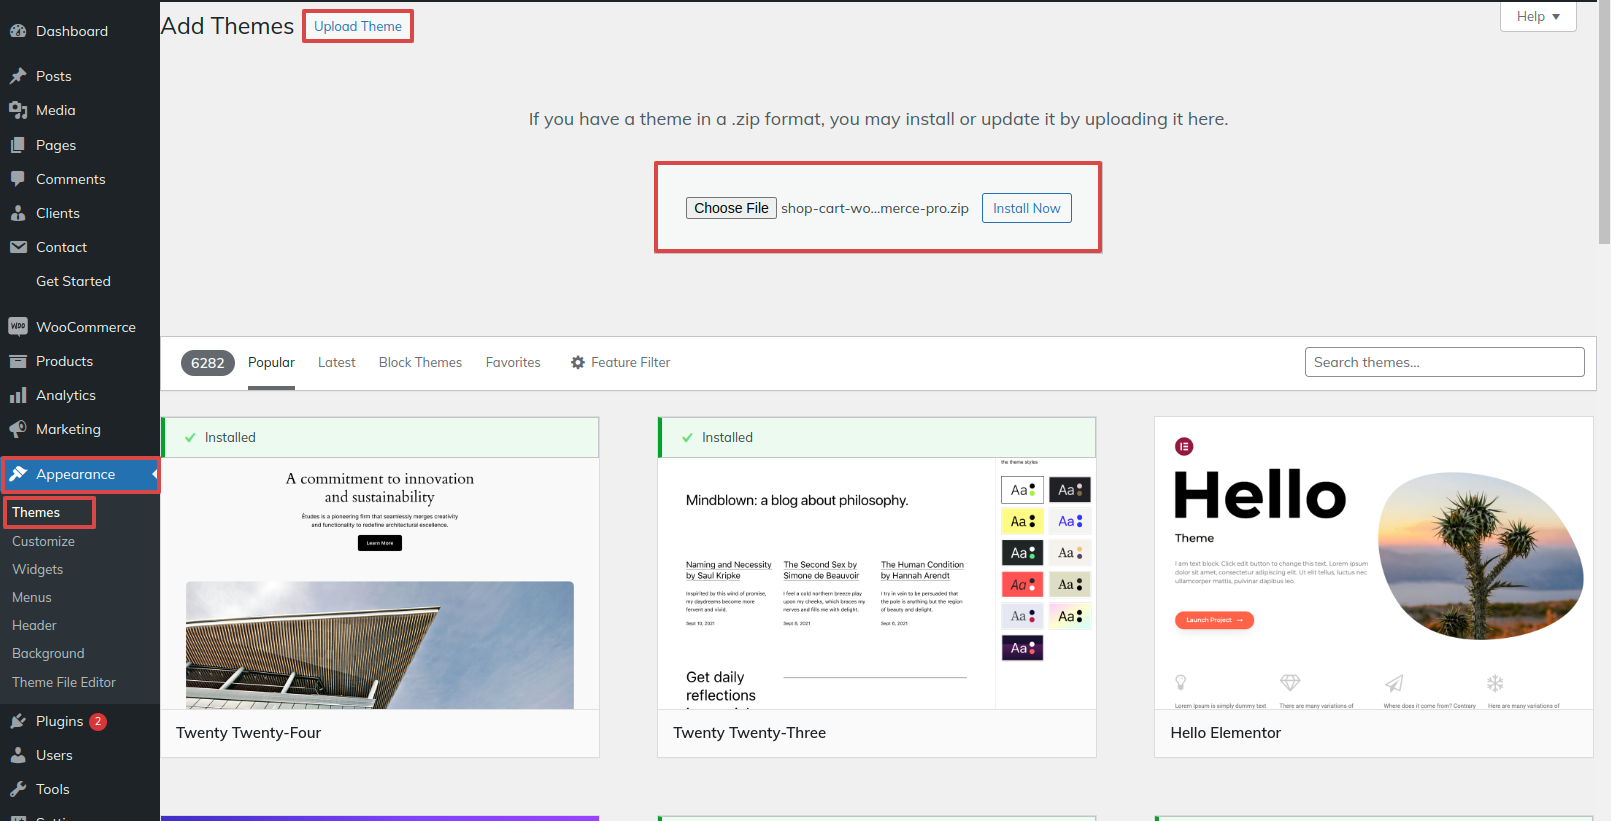Viewport: 1611px width, 821px height.
Task: Open the Dashboard icon in sidebar
Action: click(18, 31)
